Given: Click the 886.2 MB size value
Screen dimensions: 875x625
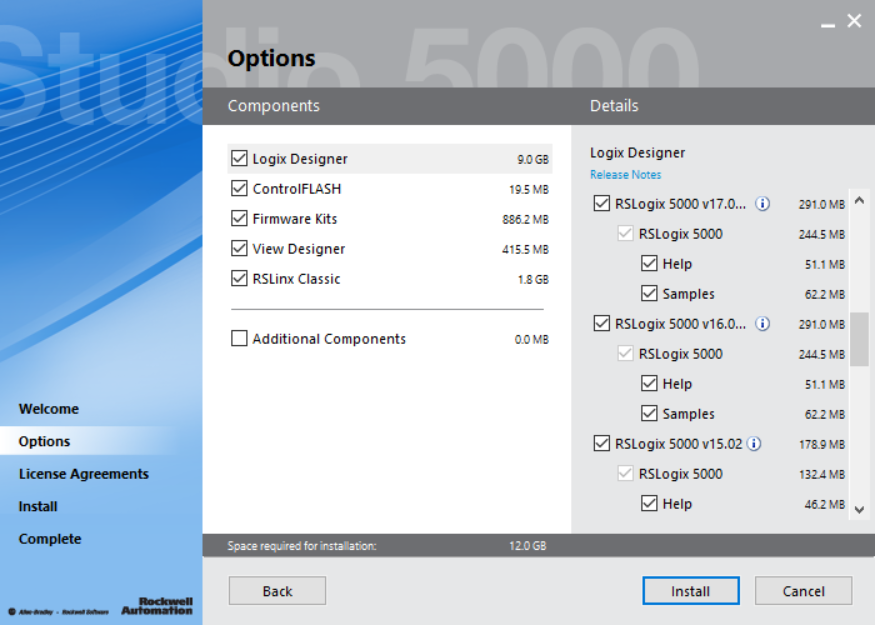Looking at the screenshot, I should 526,219.
